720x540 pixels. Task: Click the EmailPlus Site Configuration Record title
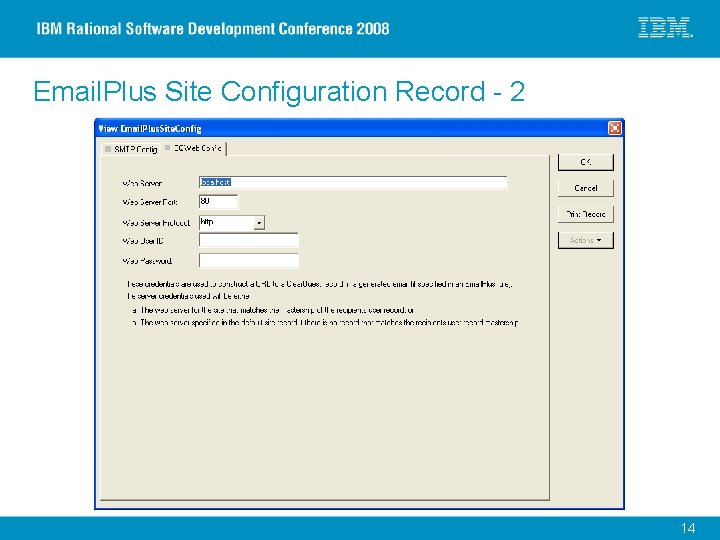[x=279, y=91]
